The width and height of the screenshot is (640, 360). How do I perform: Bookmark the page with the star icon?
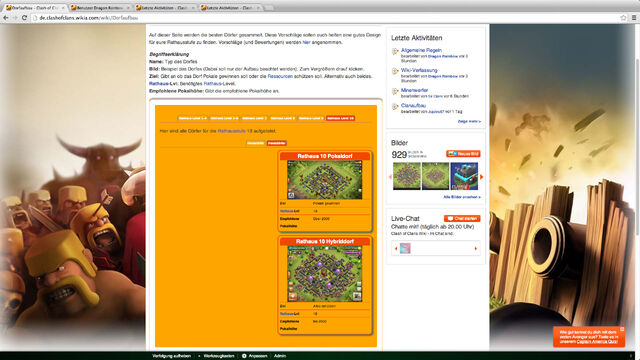(x=623, y=18)
